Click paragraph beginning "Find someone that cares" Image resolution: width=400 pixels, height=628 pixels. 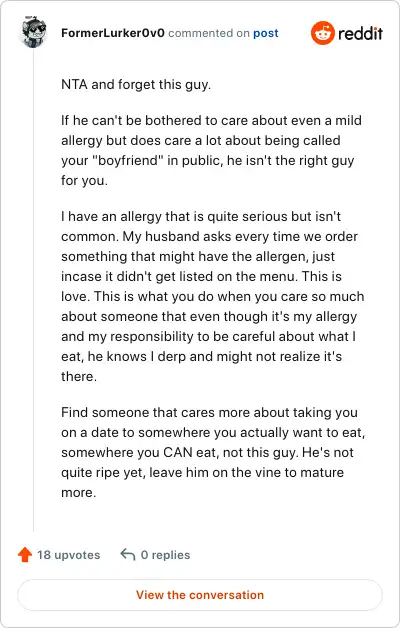point(213,452)
